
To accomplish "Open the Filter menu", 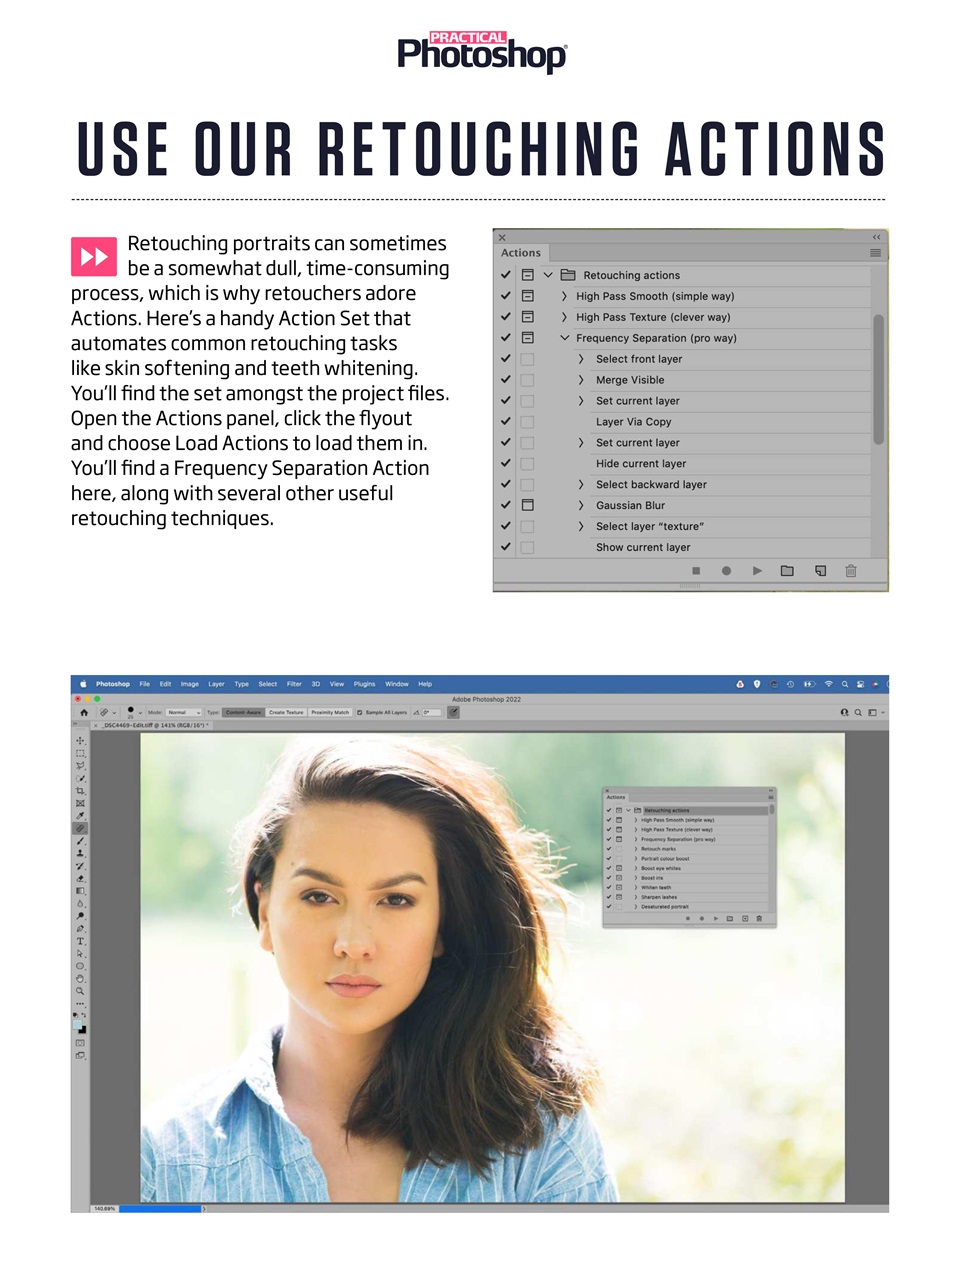I will click(x=295, y=684).
